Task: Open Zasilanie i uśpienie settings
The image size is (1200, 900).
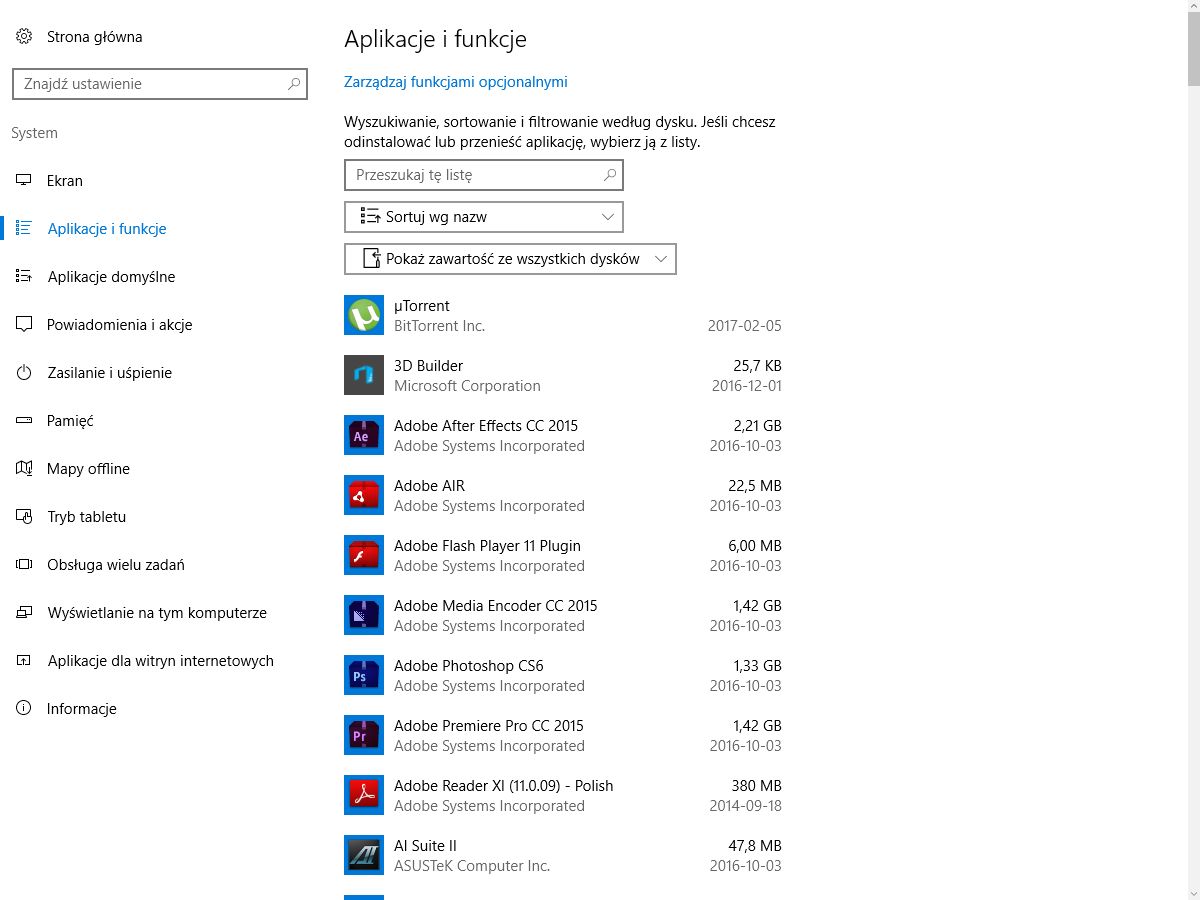Action: [x=110, y=373]
